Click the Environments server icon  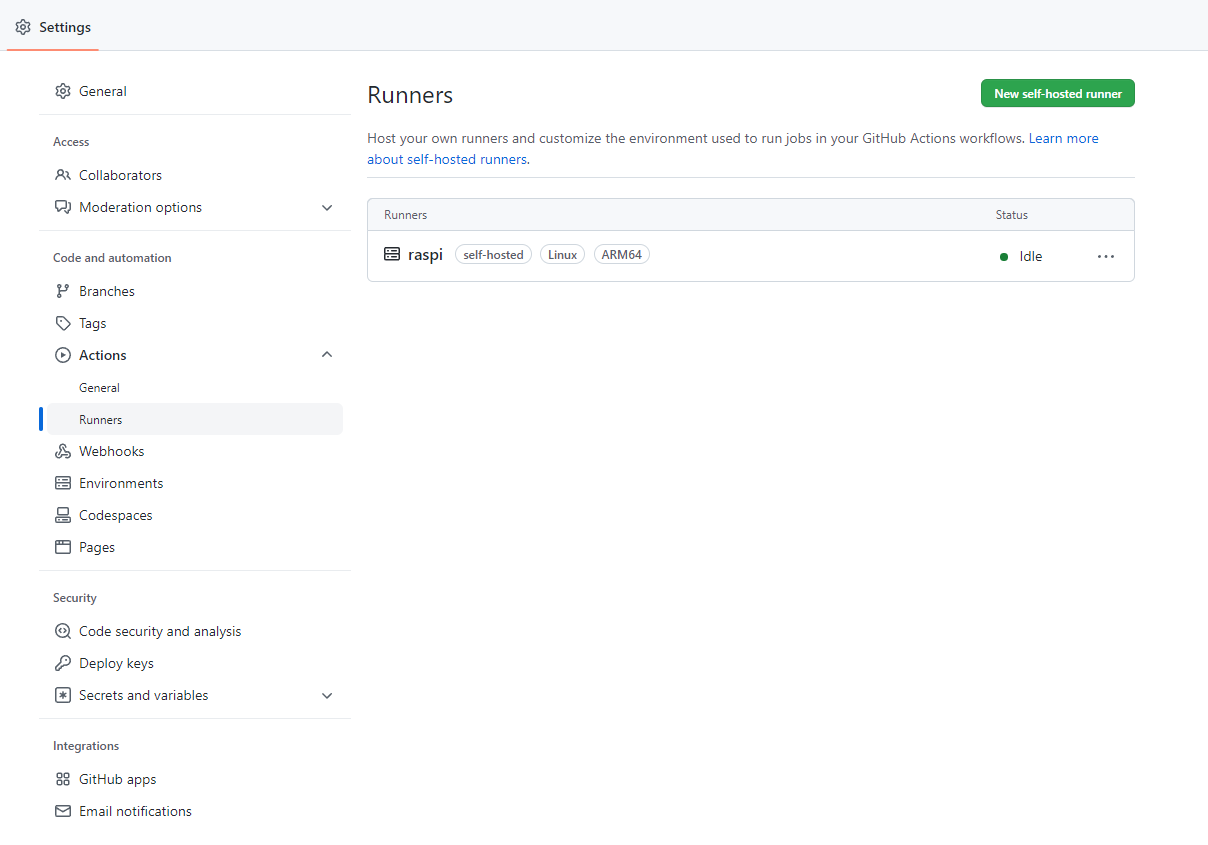pos(63,483)
